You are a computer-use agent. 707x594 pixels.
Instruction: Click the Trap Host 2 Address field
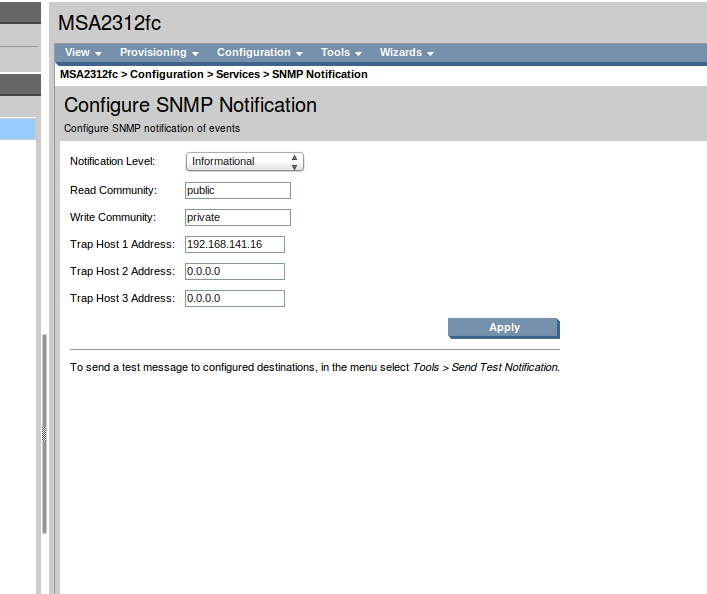(x=235, y=272)
